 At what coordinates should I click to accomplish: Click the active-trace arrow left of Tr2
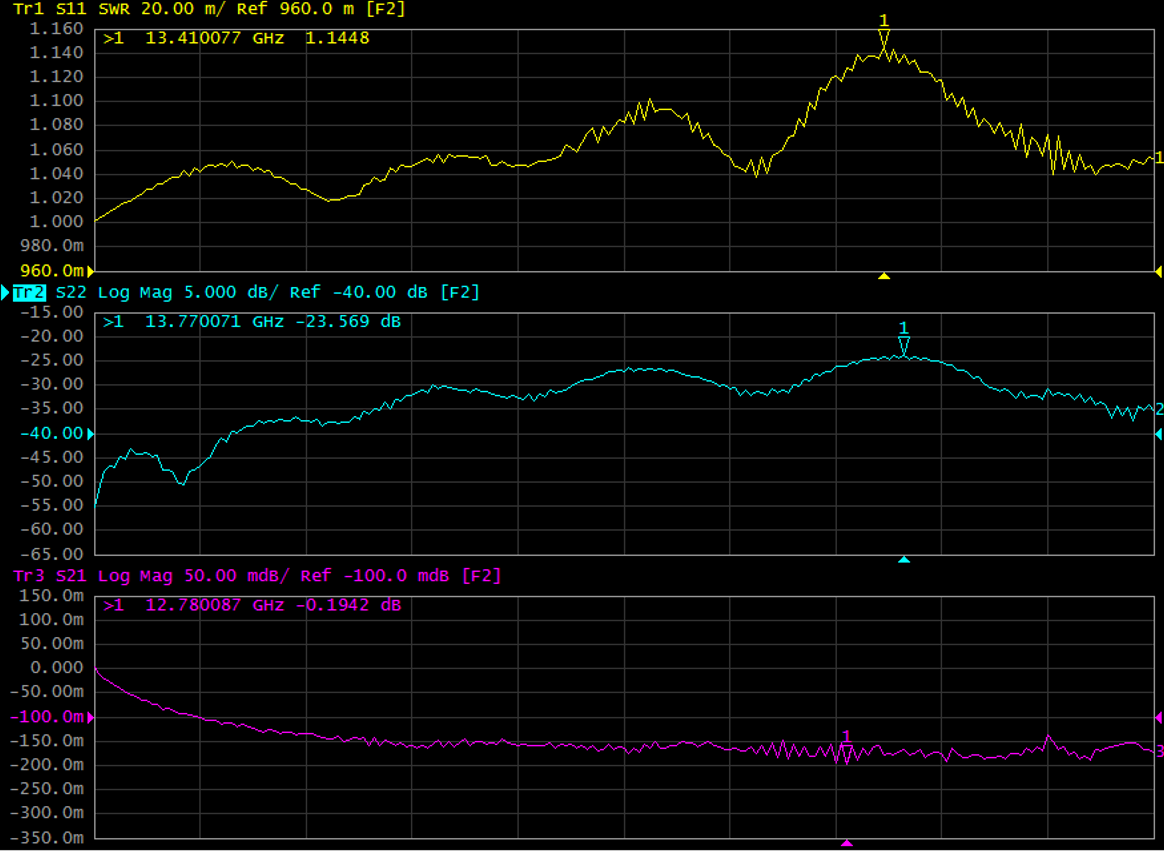pyautogui.click(x=5, y=292)
